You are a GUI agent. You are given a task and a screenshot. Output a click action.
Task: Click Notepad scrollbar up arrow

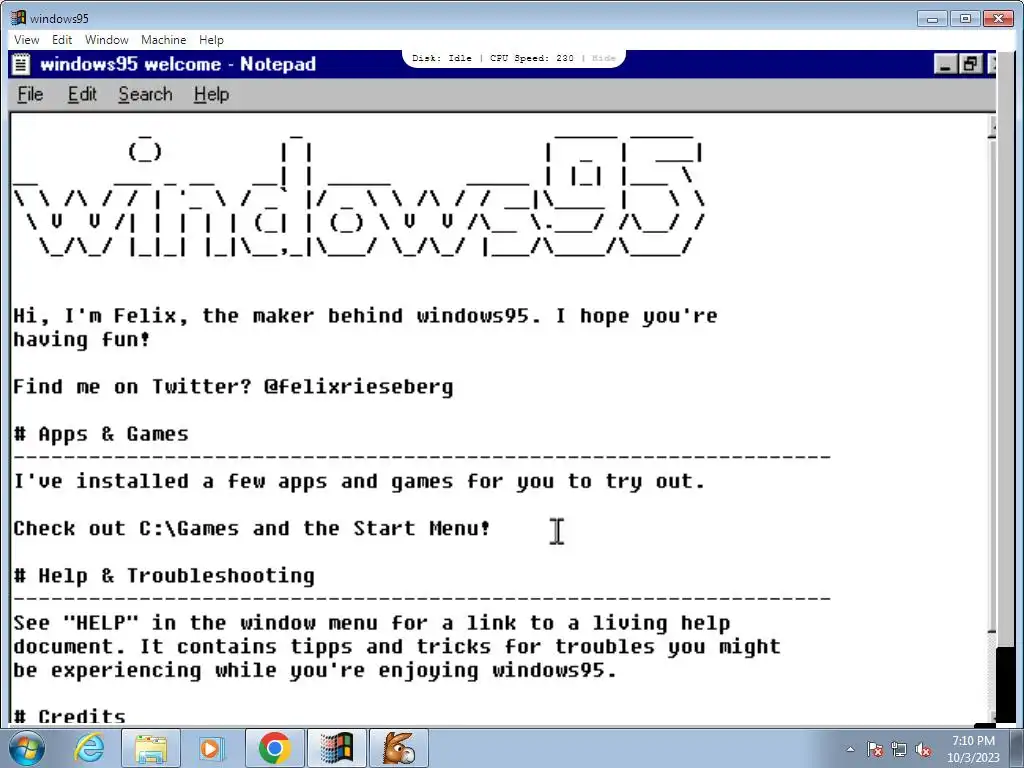click(x=993, y=127)
